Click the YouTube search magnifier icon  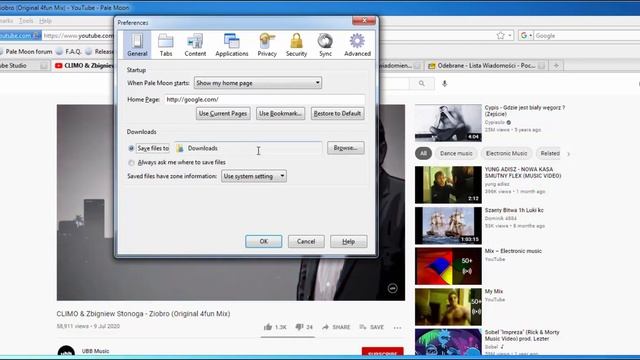(422, 84)
